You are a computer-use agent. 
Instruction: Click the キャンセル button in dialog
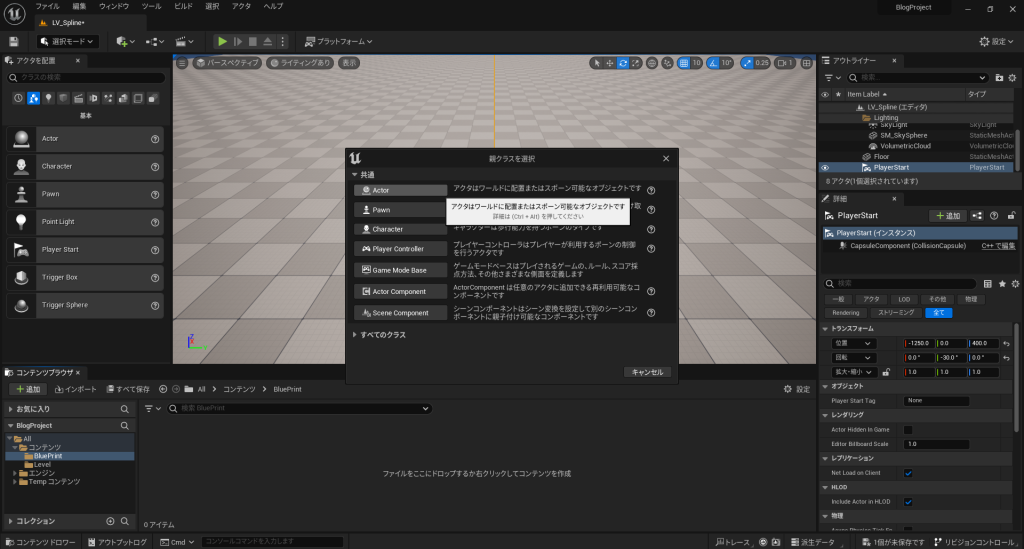(646, 371)
